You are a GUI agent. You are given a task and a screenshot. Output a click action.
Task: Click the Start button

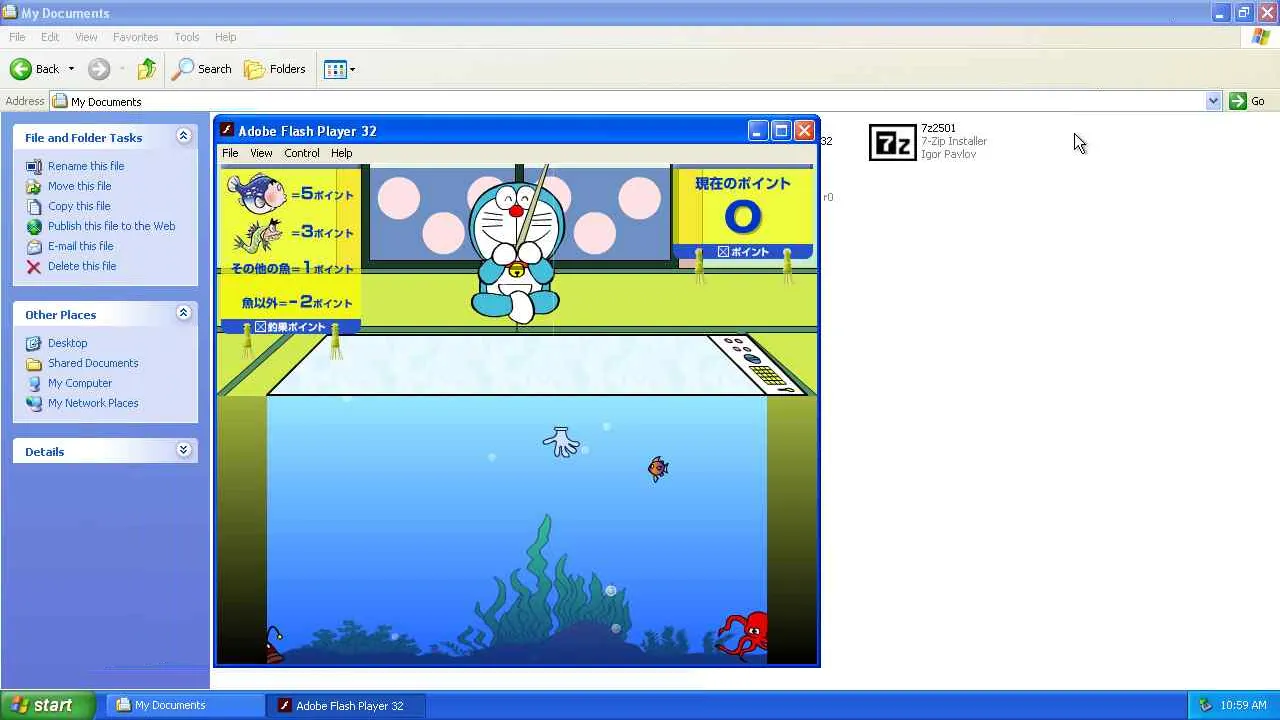click(48, 705)
